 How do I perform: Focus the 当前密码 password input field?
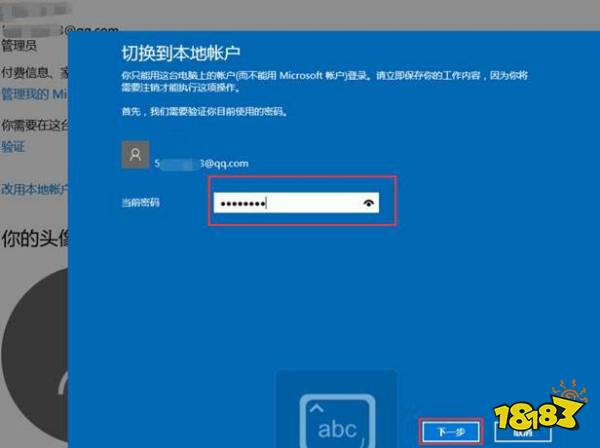pos(285,203)
